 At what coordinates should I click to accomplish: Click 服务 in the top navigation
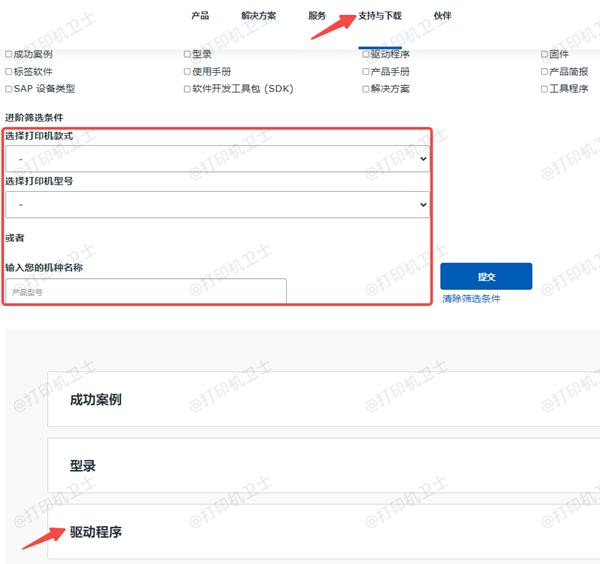[317, 16]
